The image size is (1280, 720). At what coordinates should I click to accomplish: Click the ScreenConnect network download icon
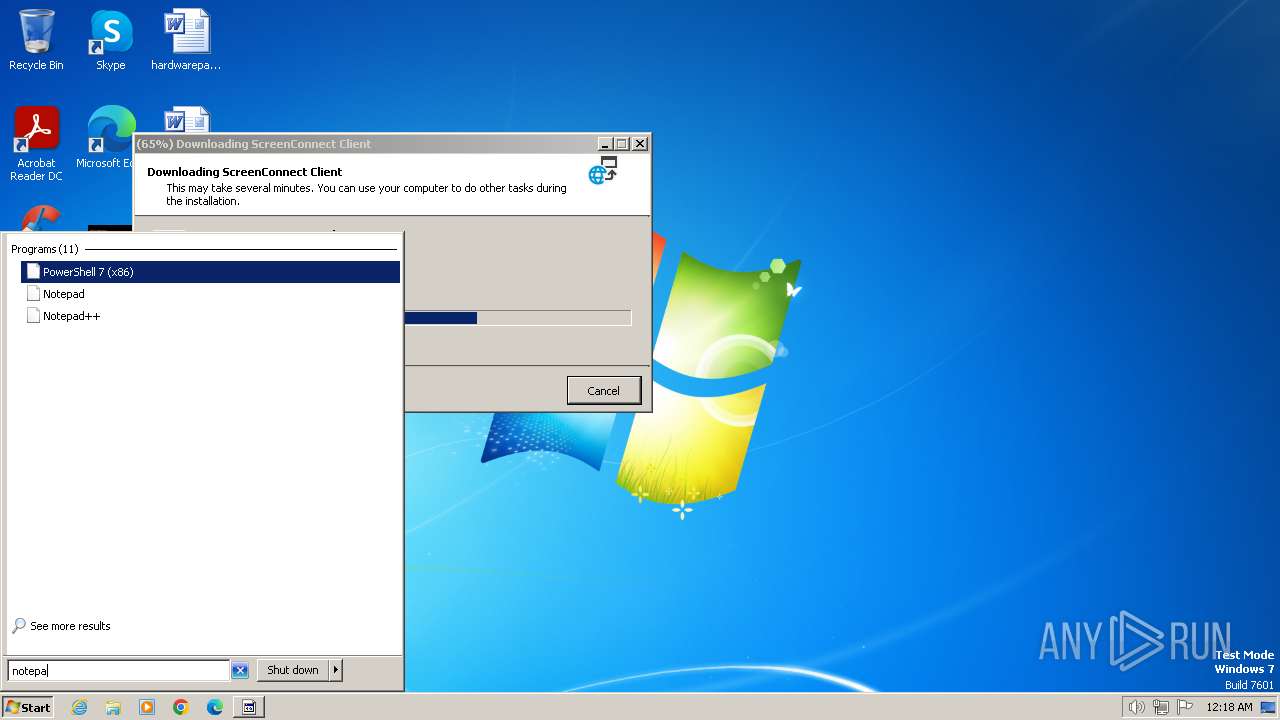[603, 171]
